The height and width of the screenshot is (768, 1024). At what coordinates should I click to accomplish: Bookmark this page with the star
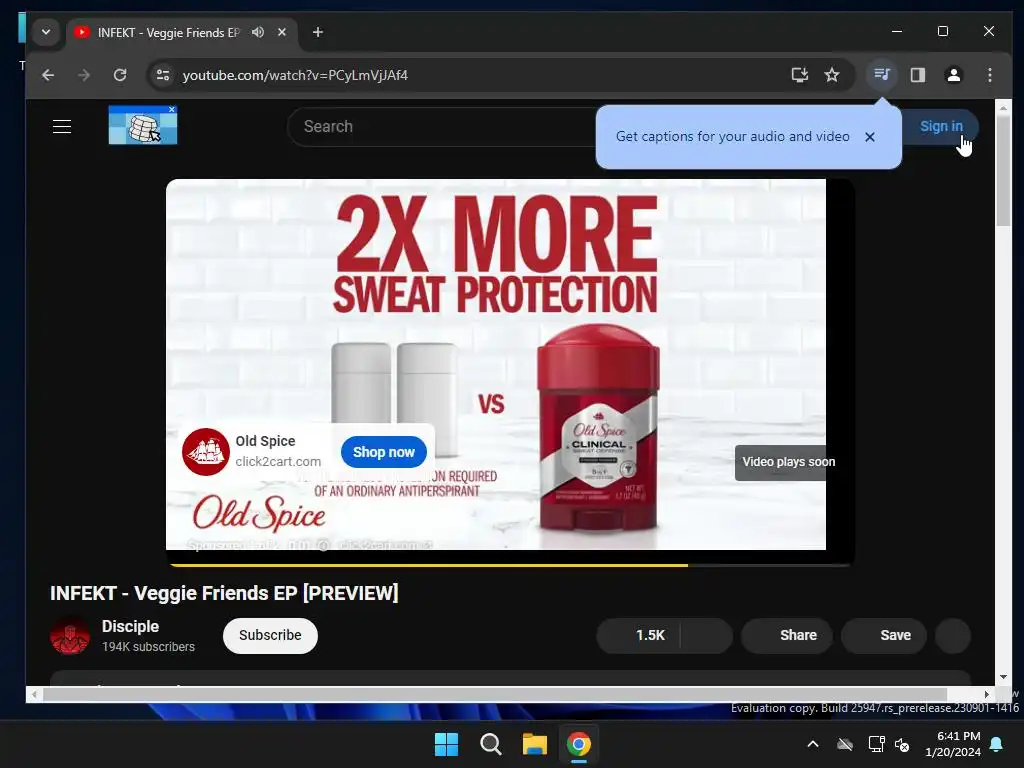click(x=832, y=75)
